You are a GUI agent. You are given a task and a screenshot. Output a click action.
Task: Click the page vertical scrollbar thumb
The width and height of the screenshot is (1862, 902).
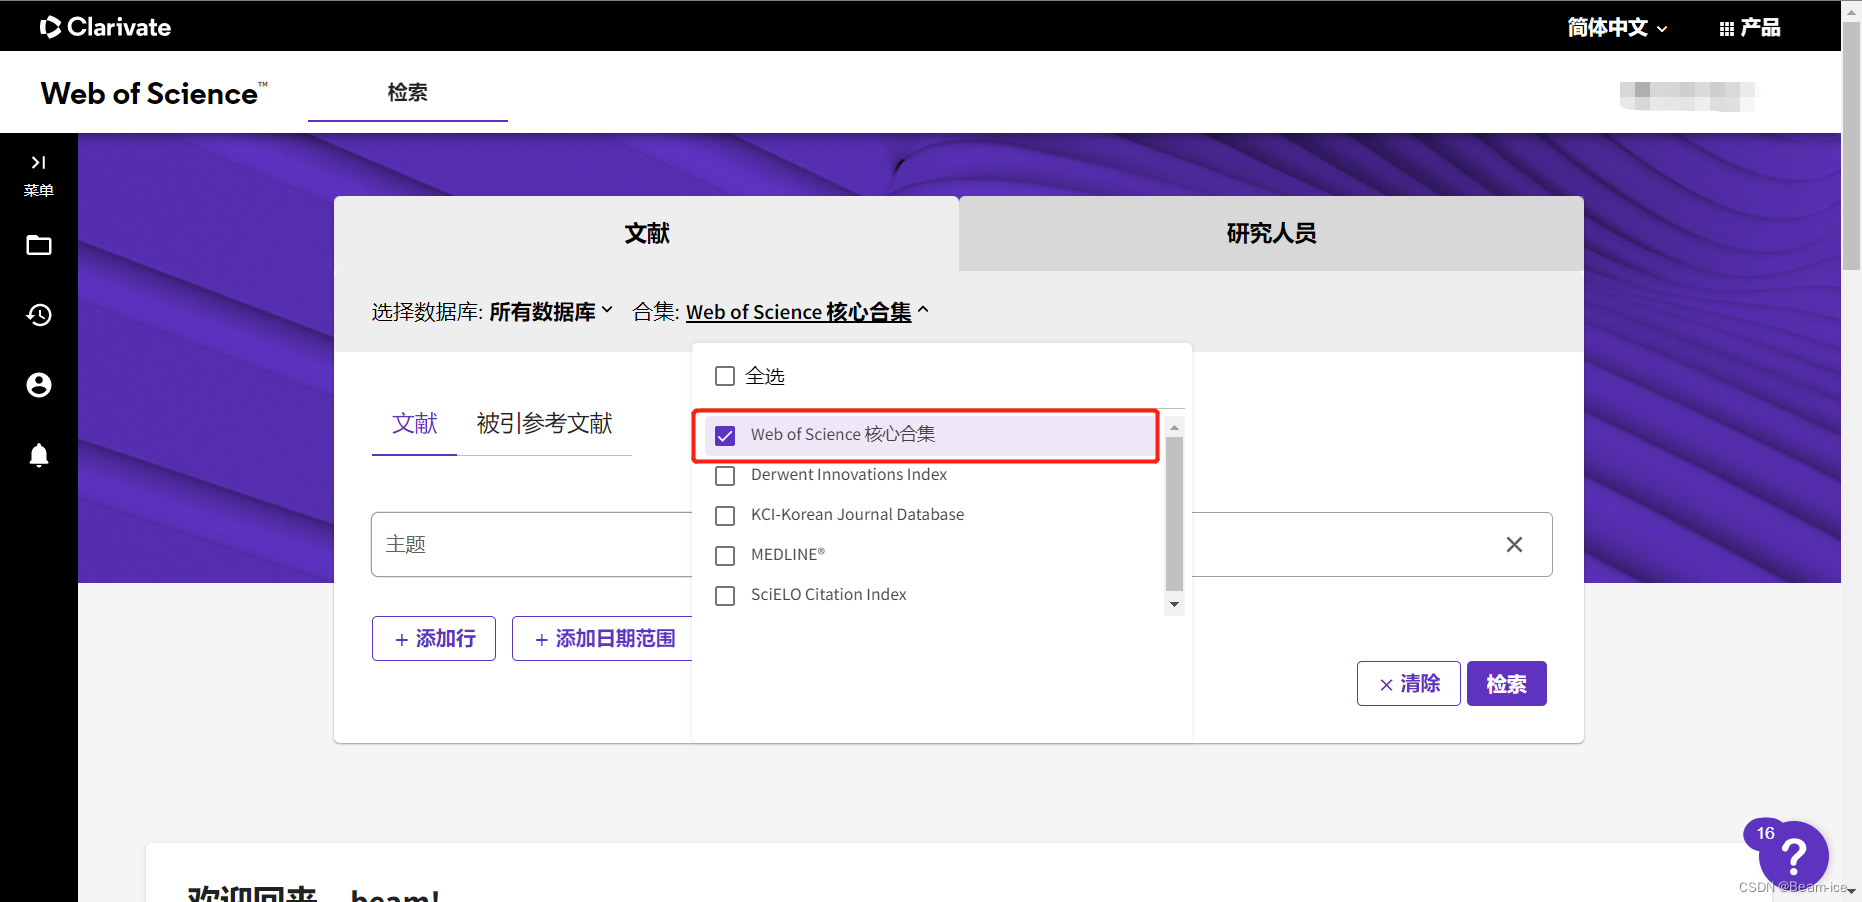(1851, 145)
